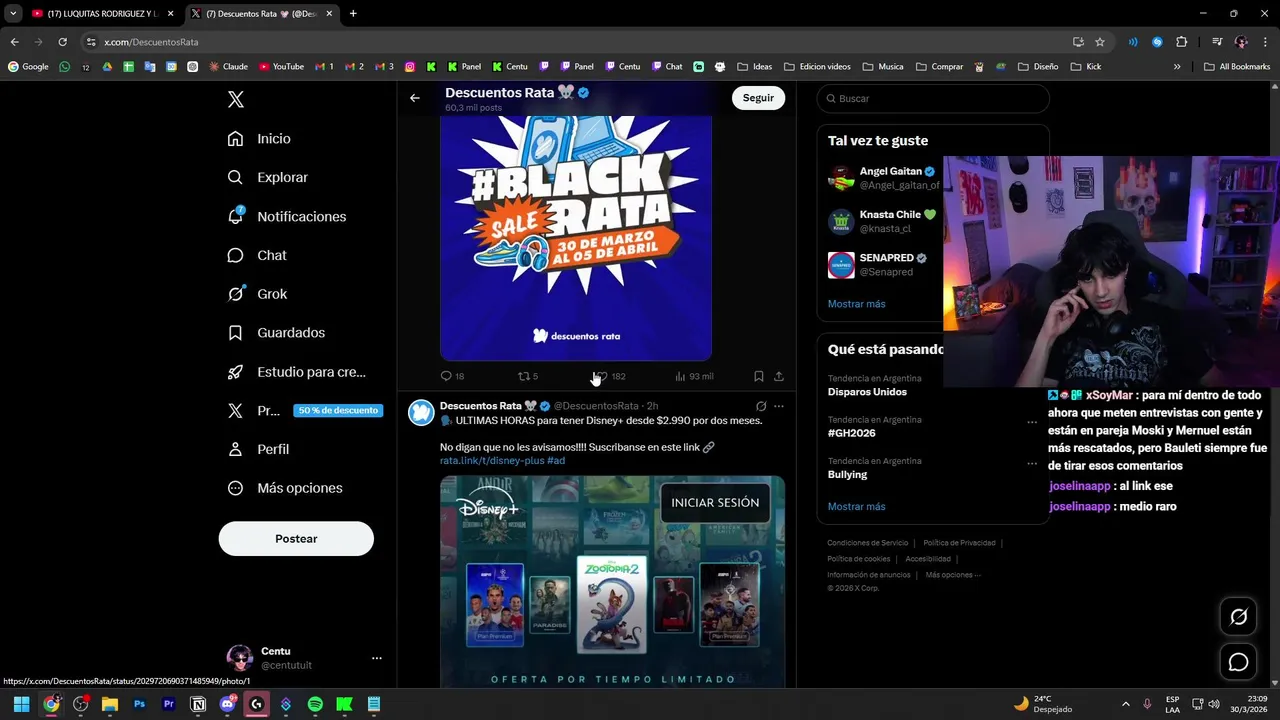The width and height of the screenshot is (1280, 720).
Task: Follow Descuentos Rata with Seguir button
Action: click(758, 98)
